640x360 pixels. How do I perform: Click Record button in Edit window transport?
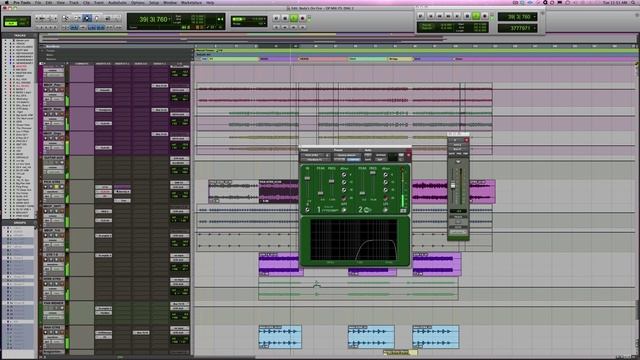(302, 18)
